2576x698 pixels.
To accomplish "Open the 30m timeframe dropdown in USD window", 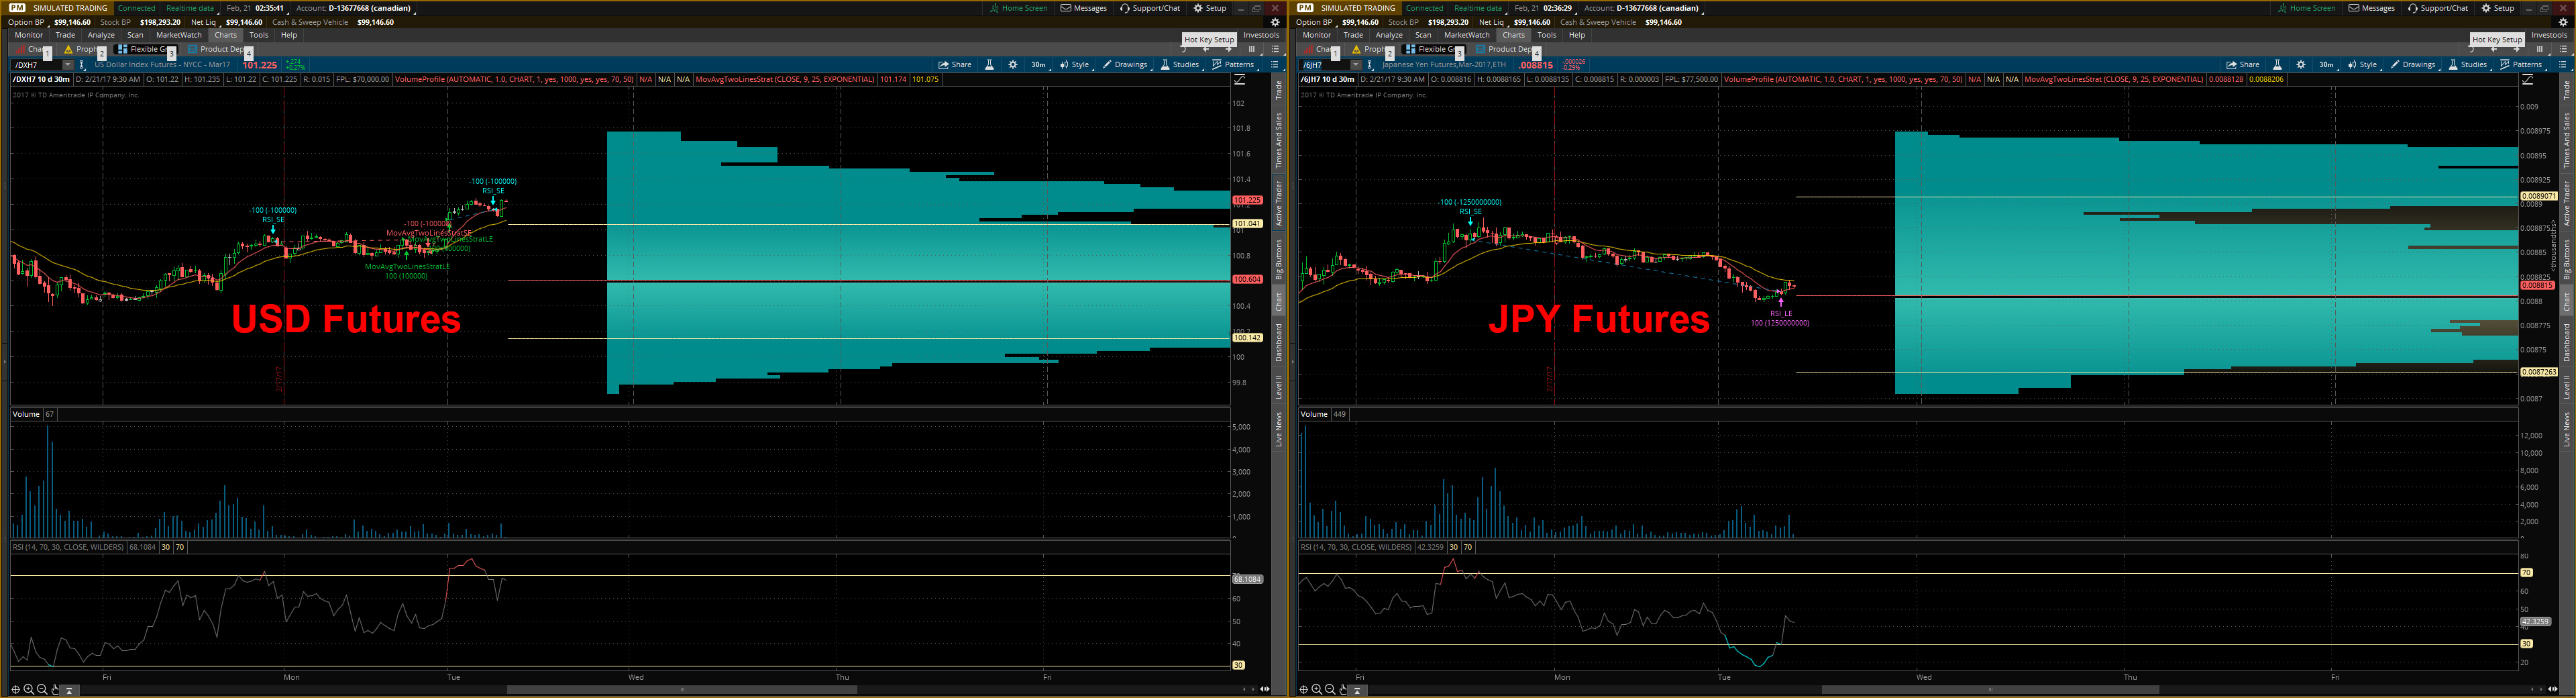I will (x=1039, y=65).
